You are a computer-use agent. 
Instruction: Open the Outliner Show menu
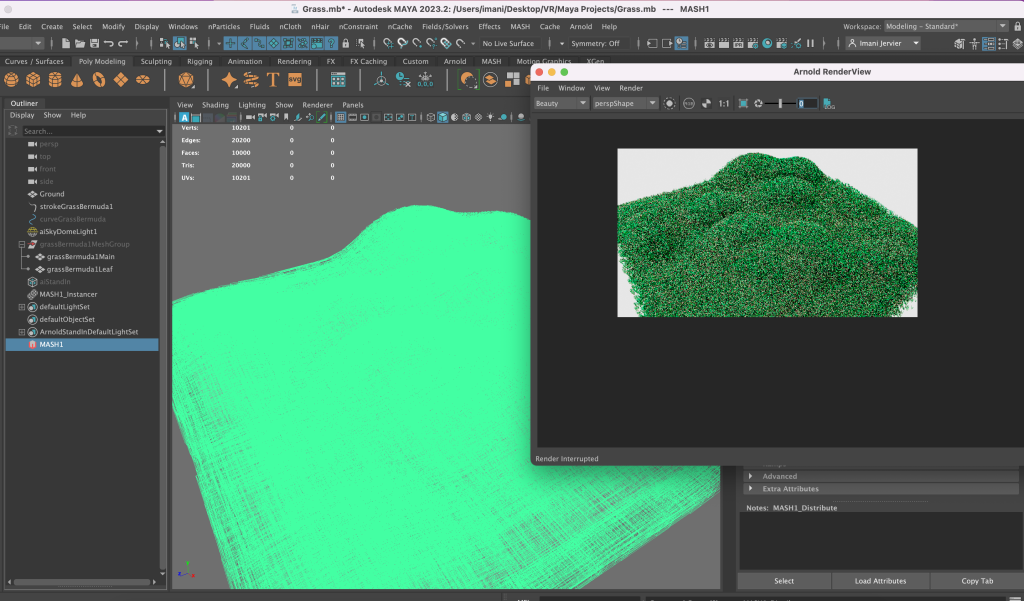(x=52, y=115)
